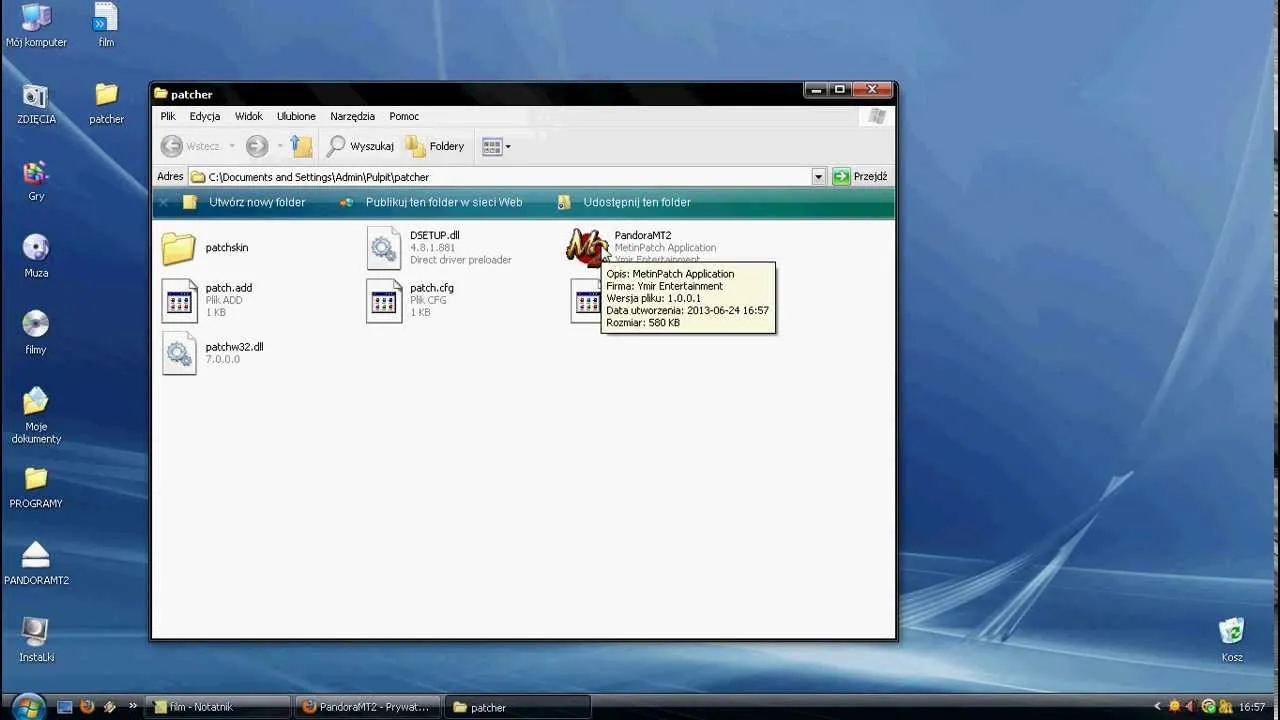Click Udostępnij ten folder link
This screenshot has height=720, width=1280.
click(x=624, y=202)
